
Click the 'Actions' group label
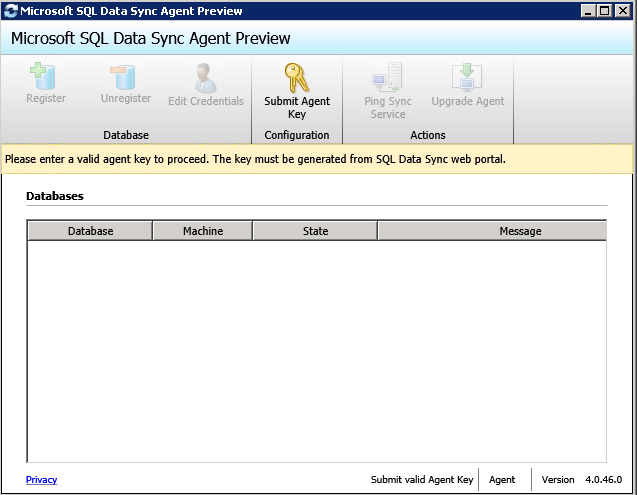pyautogui.click(x=427, y=135)
